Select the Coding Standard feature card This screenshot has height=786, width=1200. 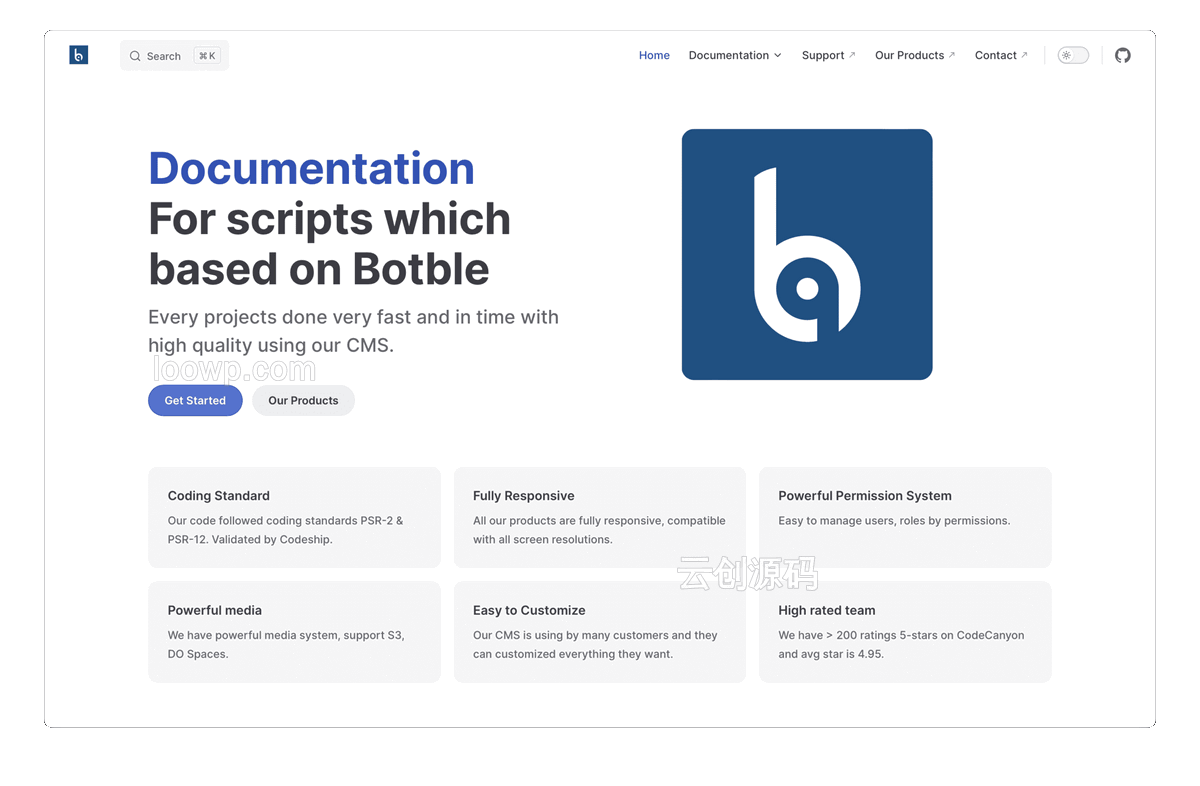pyautogui.click(x=294, y=517)
